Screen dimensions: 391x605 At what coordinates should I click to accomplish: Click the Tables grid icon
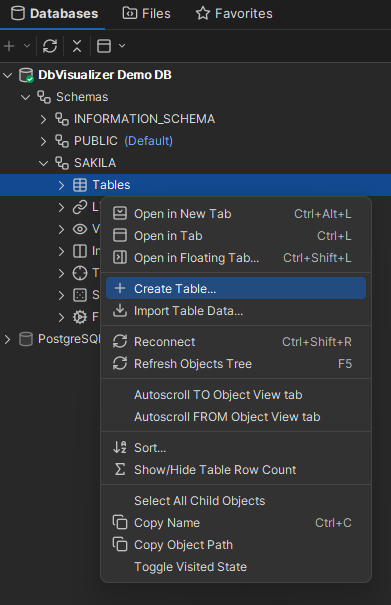coord(80,185)
